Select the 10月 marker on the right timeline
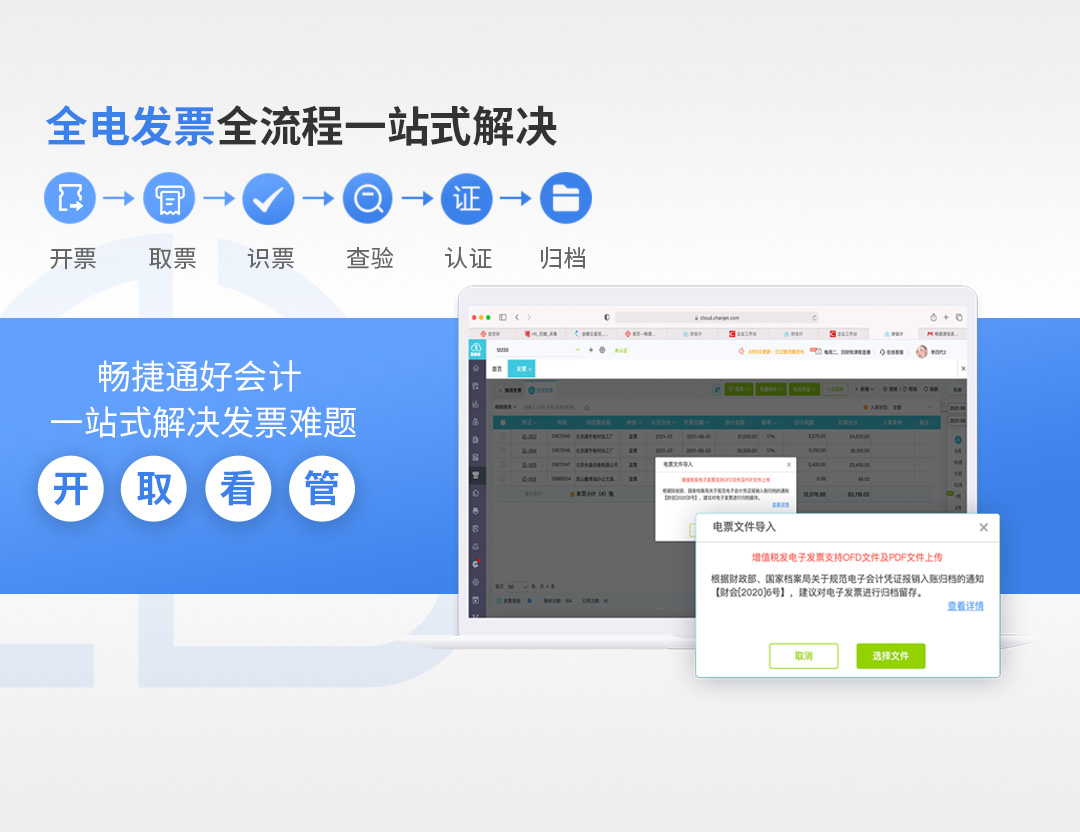Image resolution: width=1080 pixels, height=832 pixels. pos(958,462)
